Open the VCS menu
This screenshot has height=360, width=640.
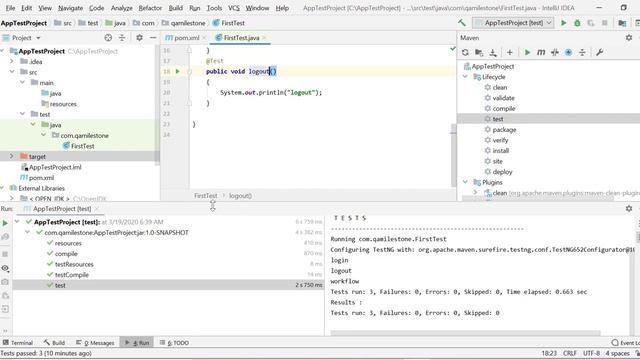pos(233,8)
